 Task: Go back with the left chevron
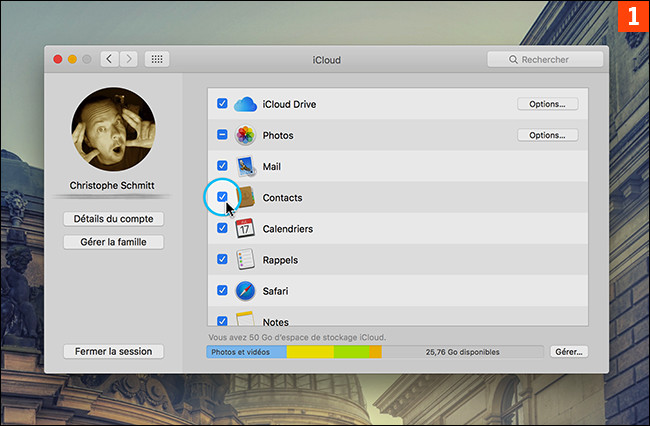coord(110,60)
